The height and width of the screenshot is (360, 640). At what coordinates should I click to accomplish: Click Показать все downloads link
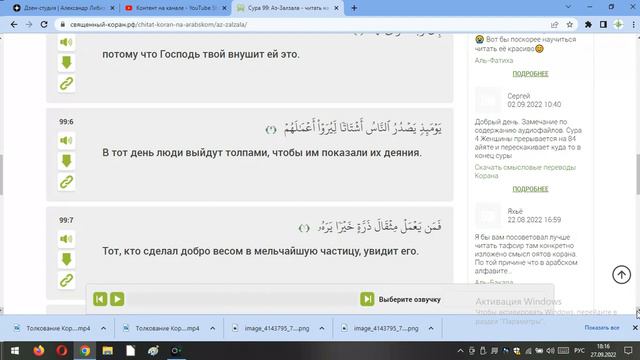[x=602, y=328]
